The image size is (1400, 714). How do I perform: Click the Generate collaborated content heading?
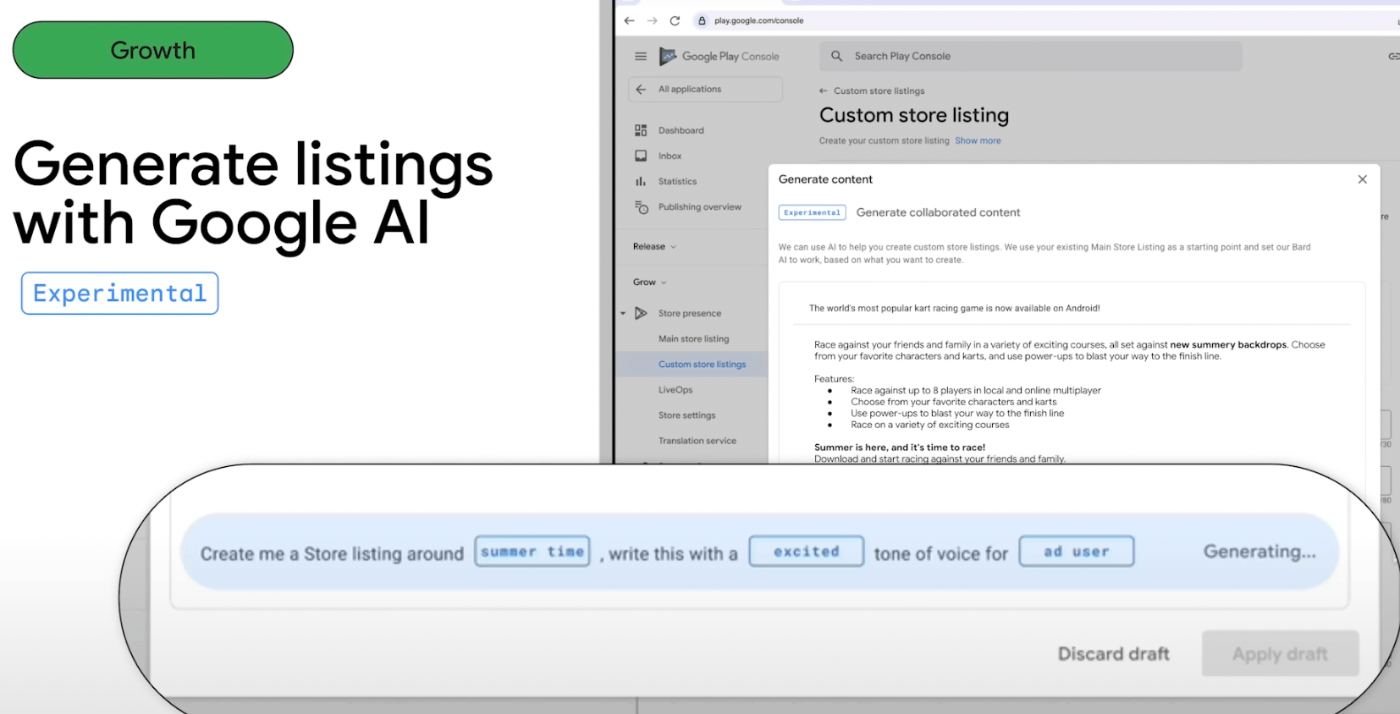tap(938, 213)
